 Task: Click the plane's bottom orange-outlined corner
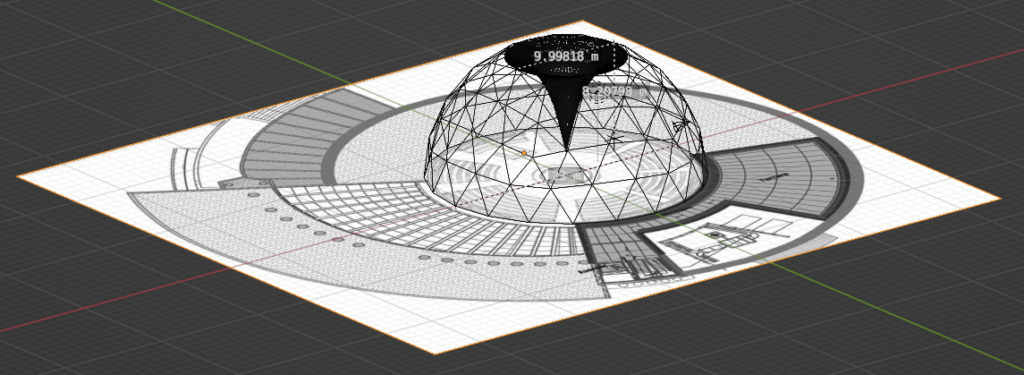click(x=434, y=353)
